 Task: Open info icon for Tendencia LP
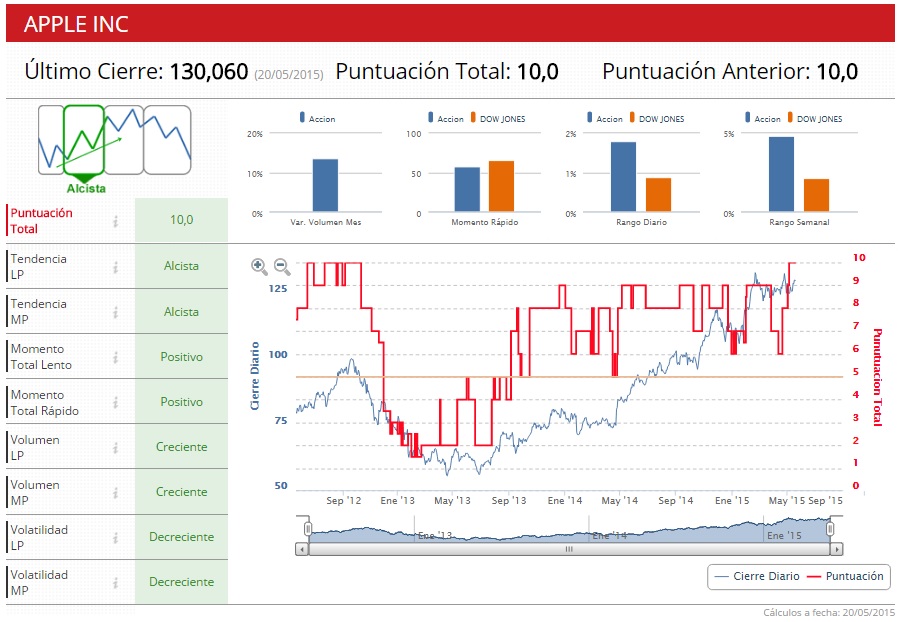(115, 267)
